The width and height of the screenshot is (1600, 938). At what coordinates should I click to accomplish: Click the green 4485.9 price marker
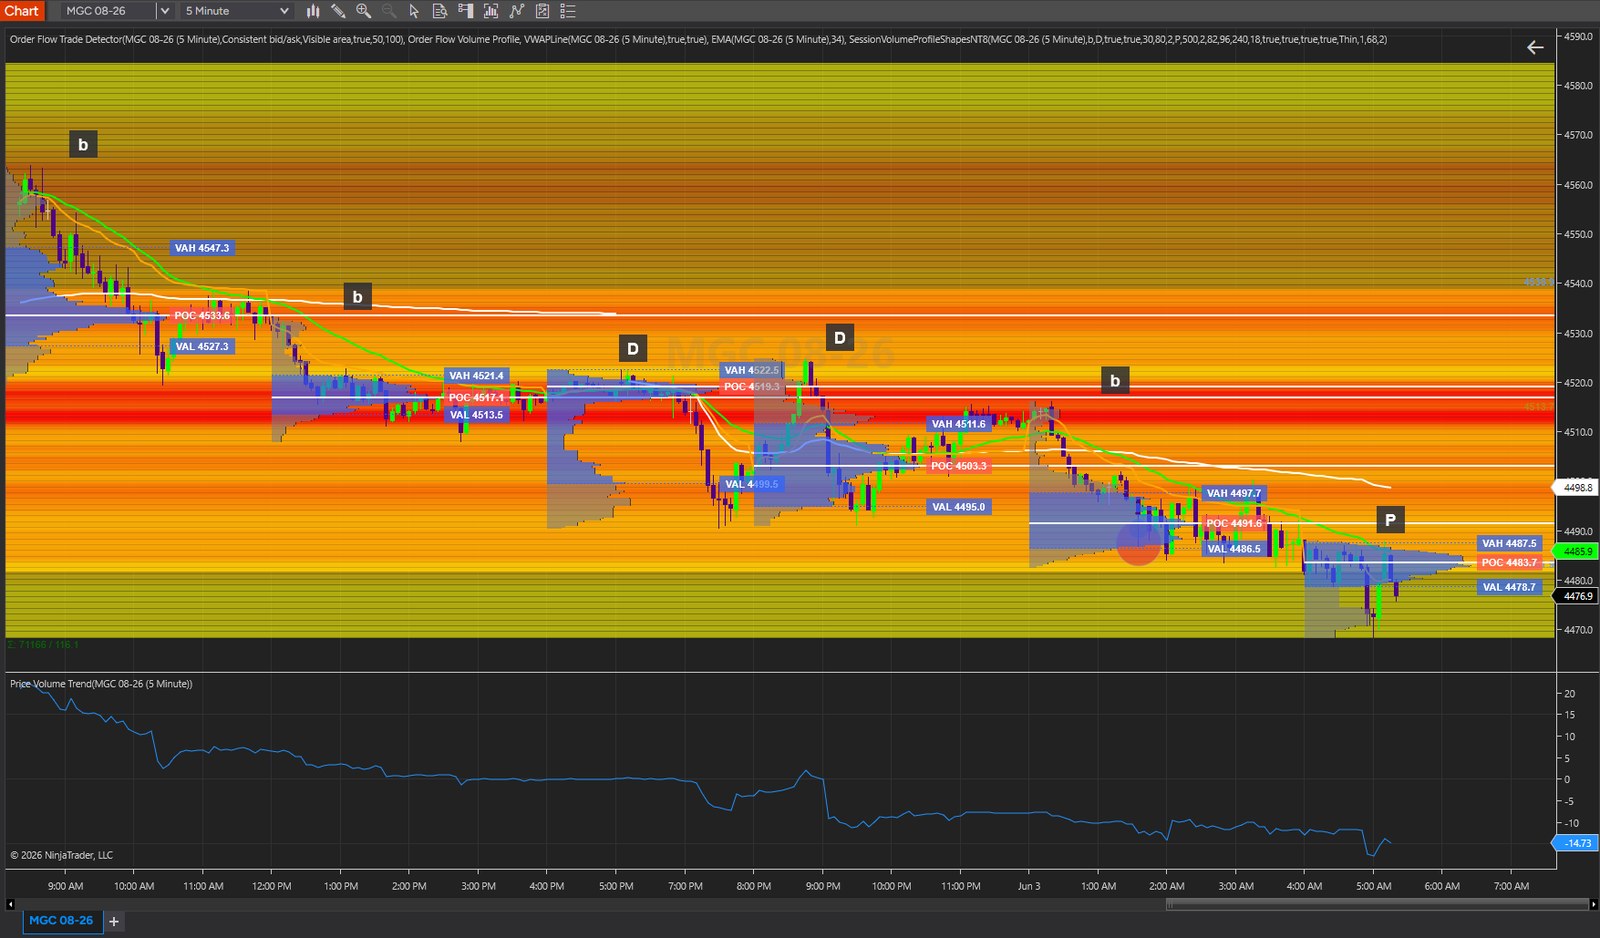pos(1576,551)
